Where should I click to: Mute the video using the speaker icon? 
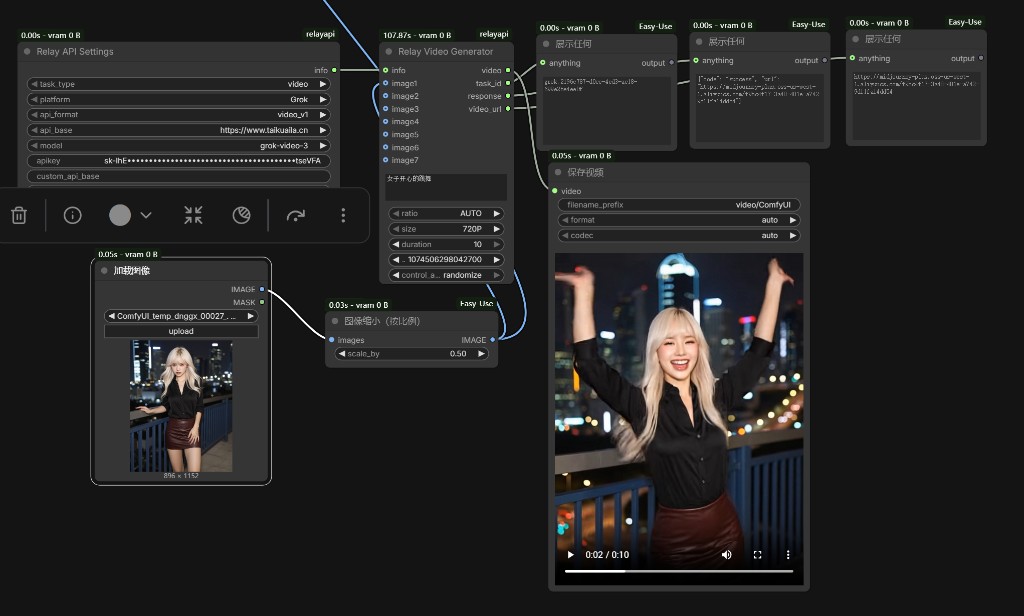click(727, 555)
